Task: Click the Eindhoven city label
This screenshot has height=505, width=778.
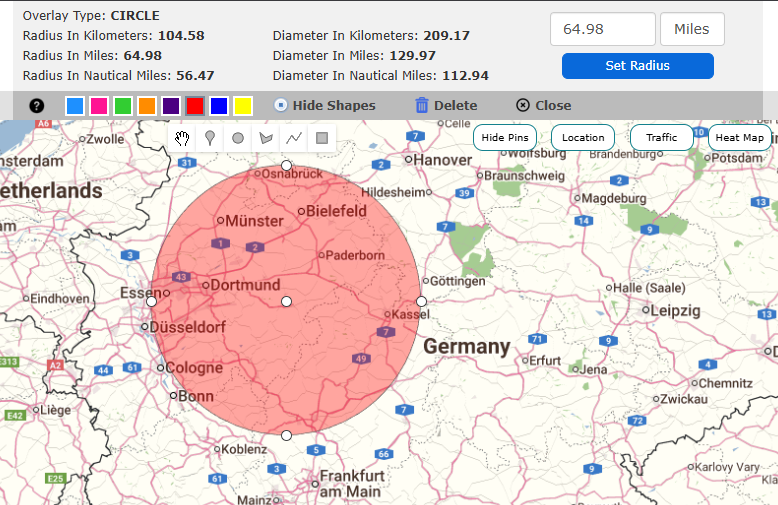Action: coord(60,299)
